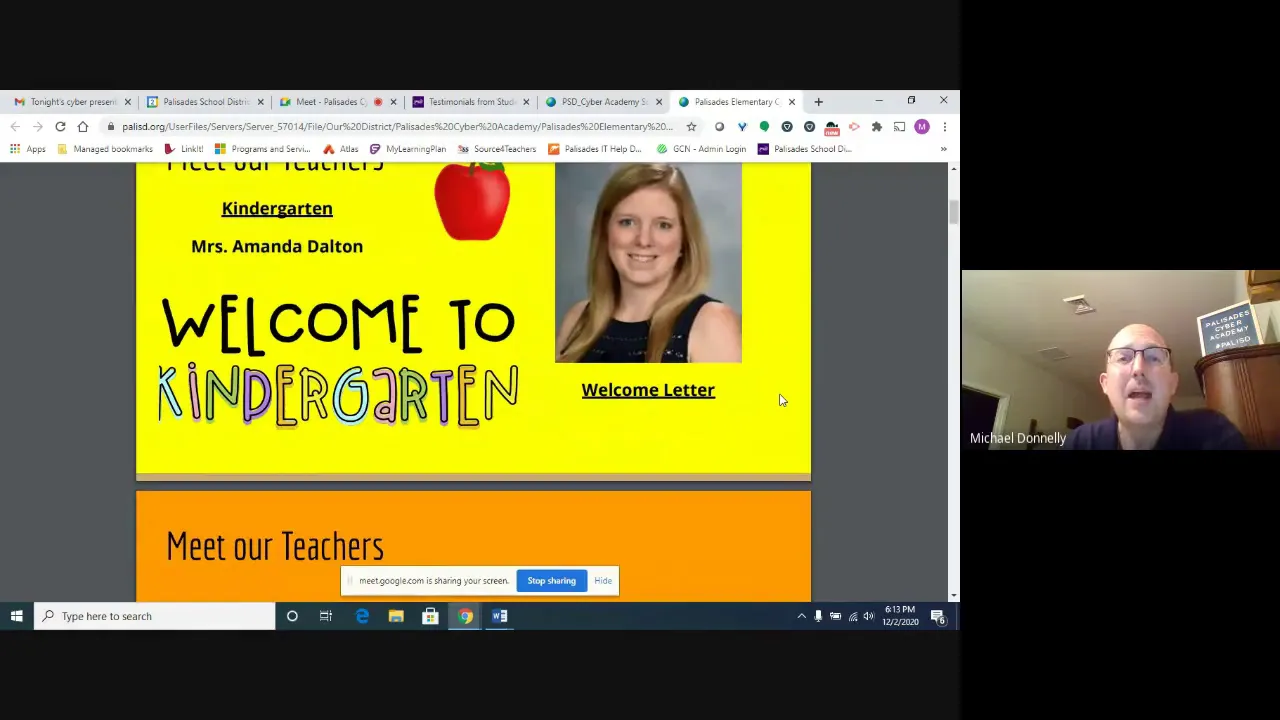
Task: Switch to Chrome on the taskbar
Action: [x=465, y=616]
